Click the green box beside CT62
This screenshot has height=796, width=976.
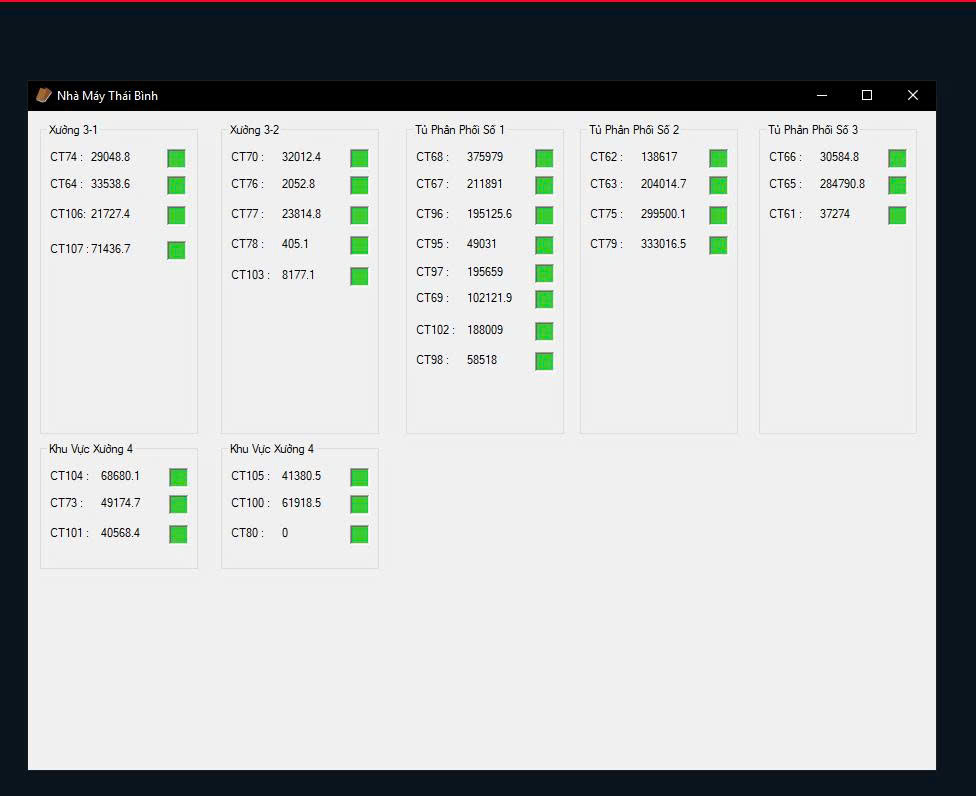pyautogui.click(x=718, y=158)
